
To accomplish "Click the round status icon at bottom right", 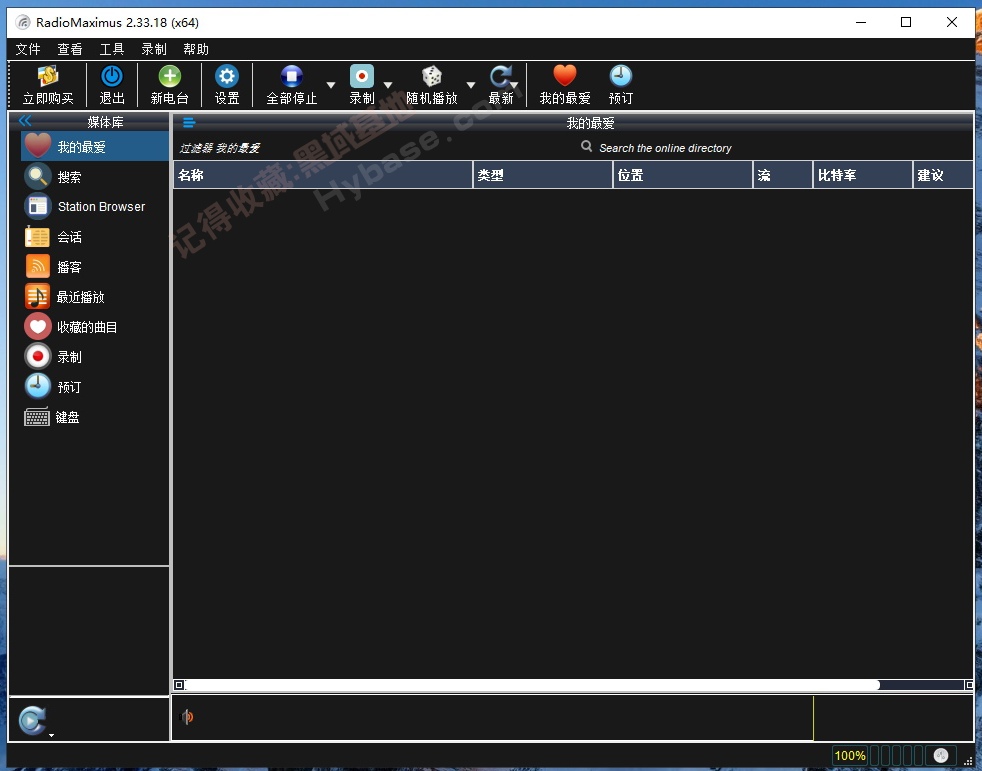I will pyautogui.click(x=941, y=755).
